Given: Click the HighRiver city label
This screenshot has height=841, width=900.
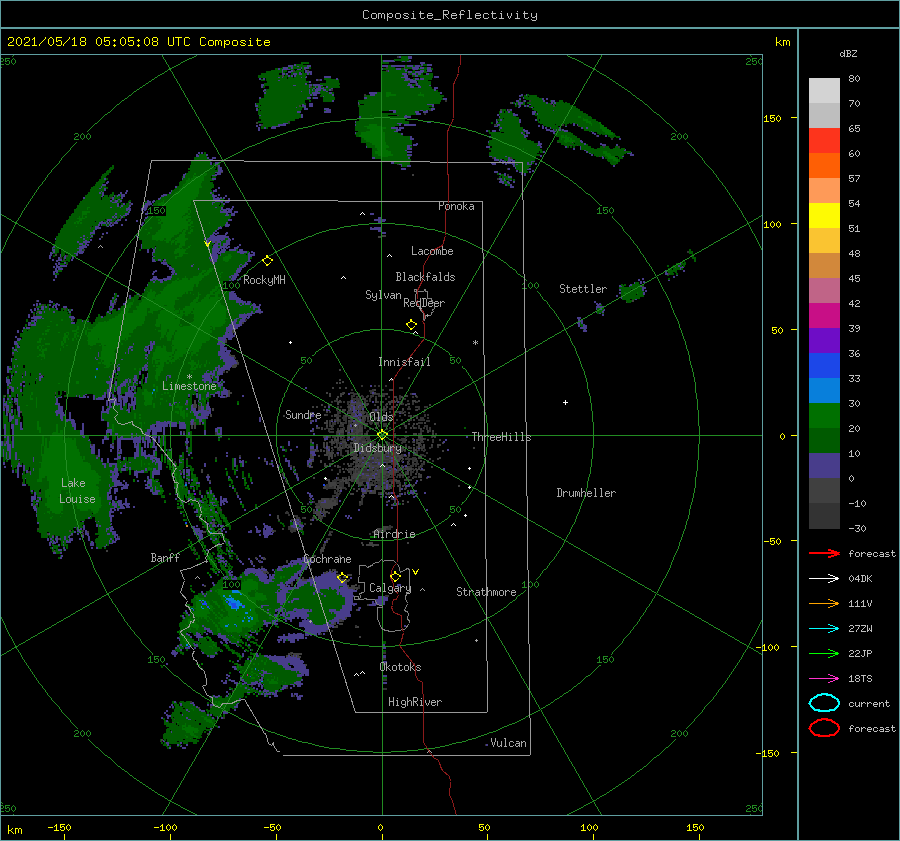Looking at the screenshot, I should [415, 702].
